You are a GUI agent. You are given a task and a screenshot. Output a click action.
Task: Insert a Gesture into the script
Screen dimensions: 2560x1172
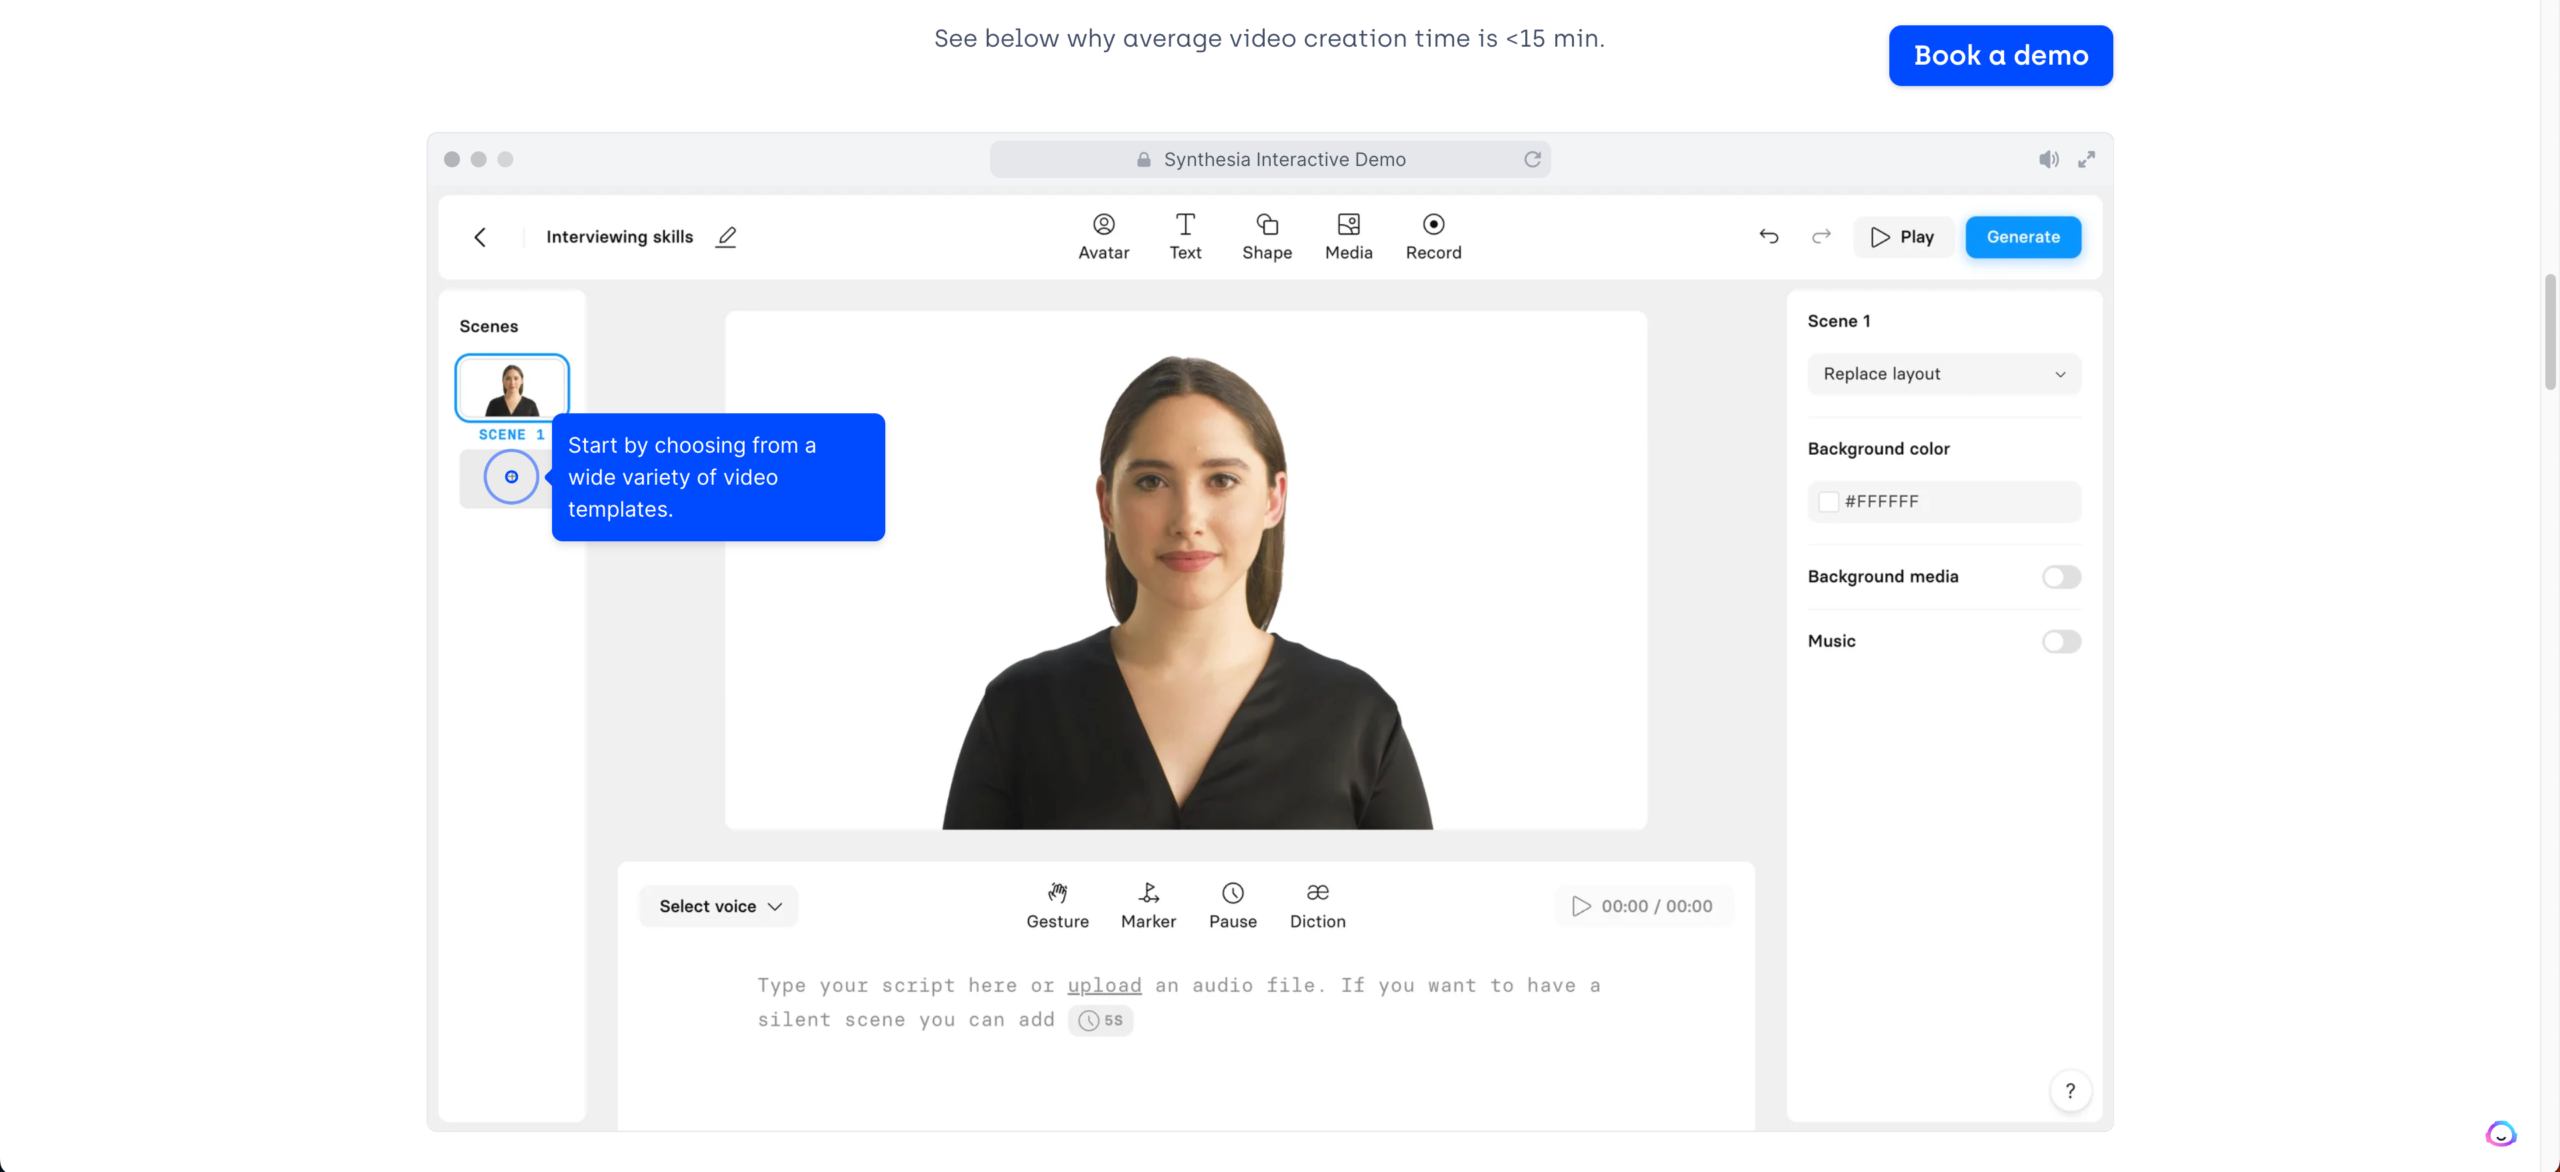click(x=1057, y=903)
